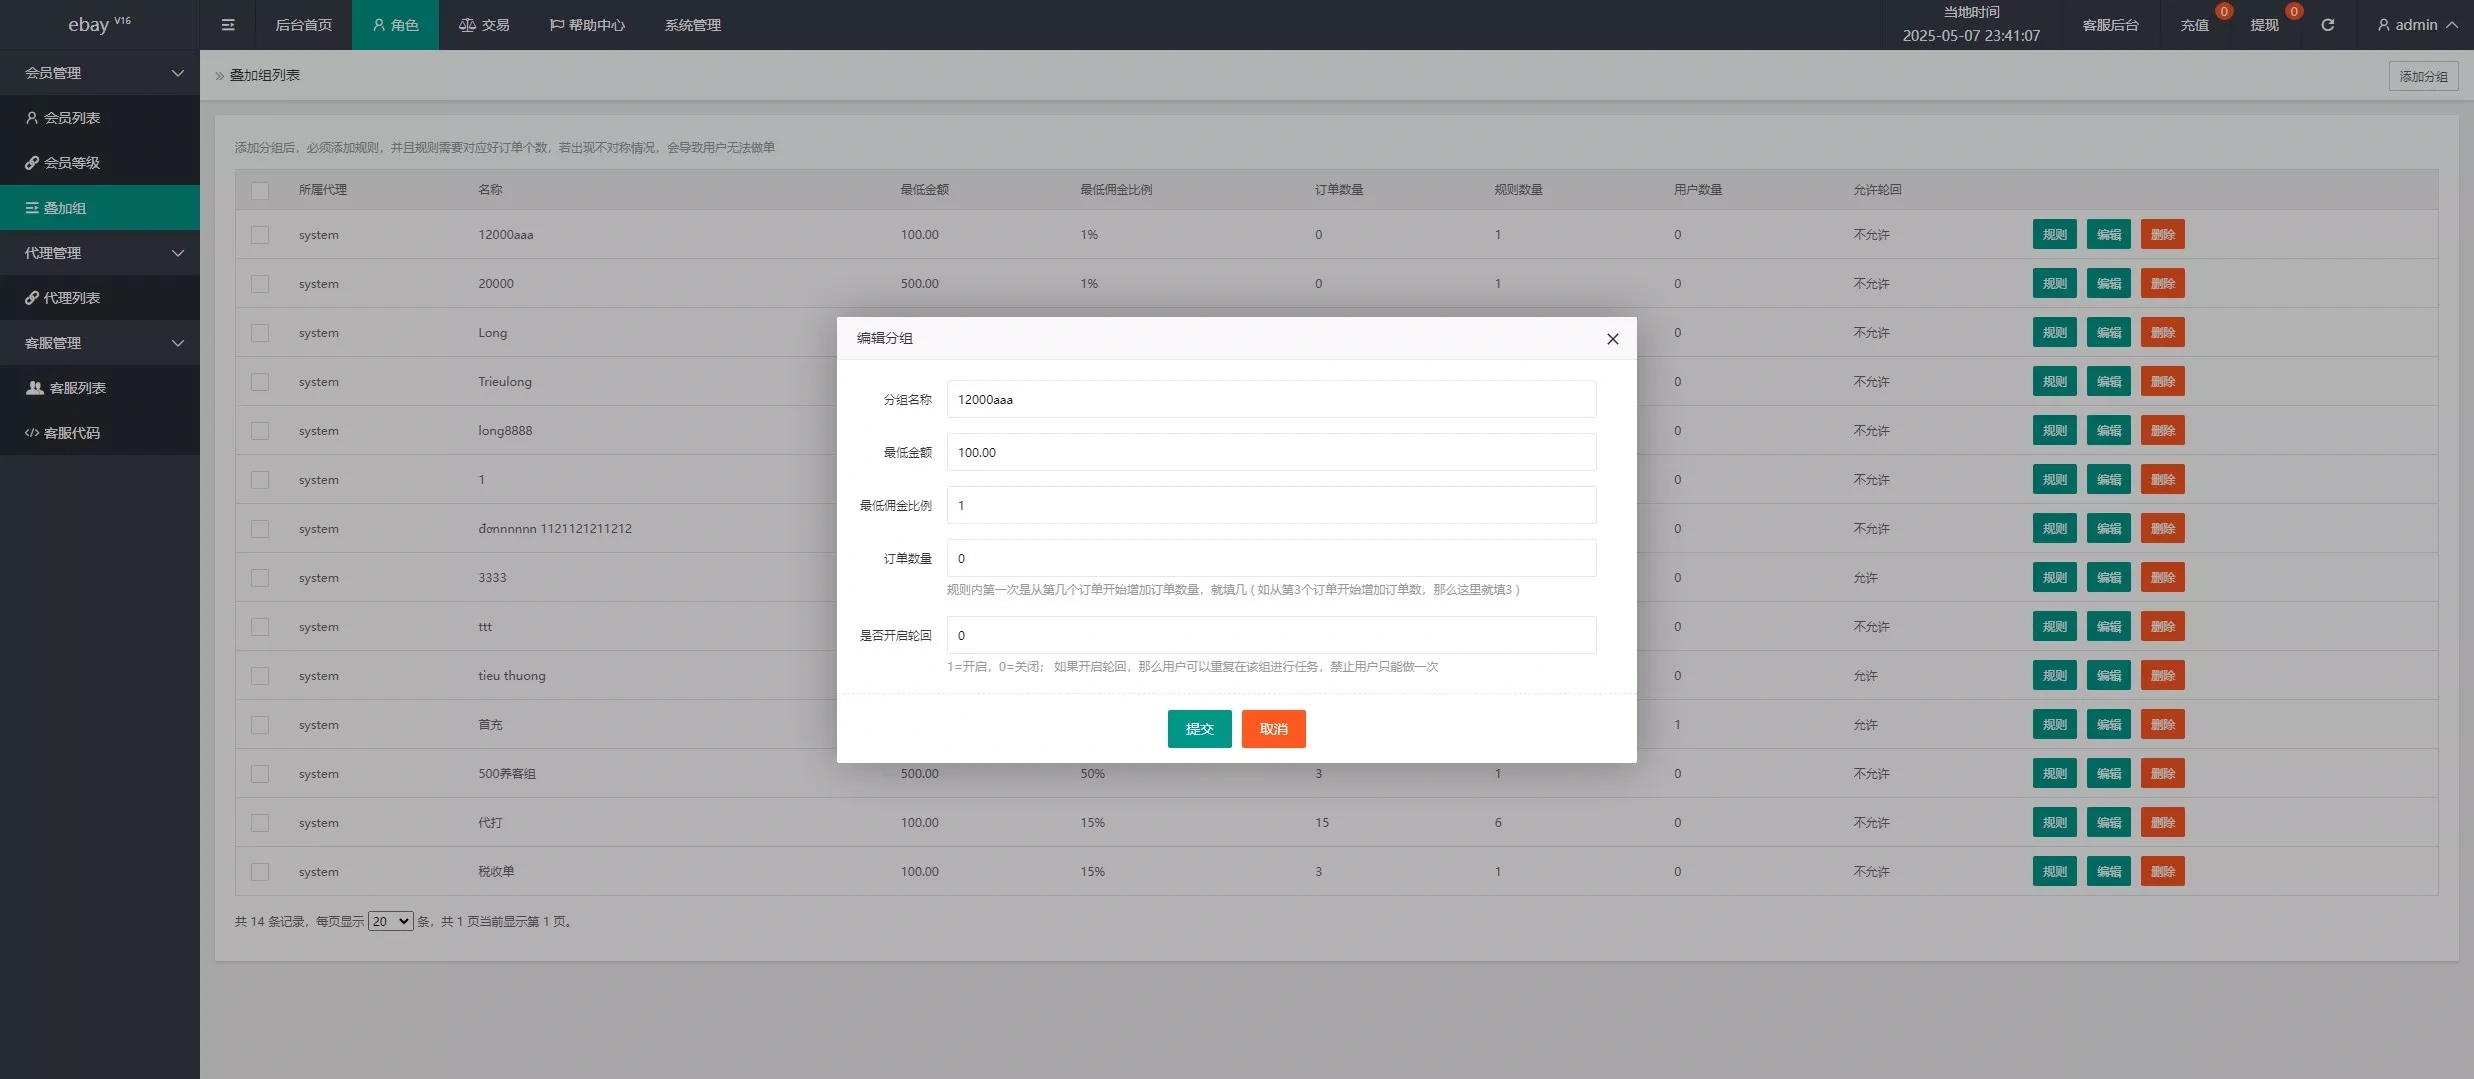Open member list in sidebar
The image size is (2474, 1079).
[x=72, y=118]
